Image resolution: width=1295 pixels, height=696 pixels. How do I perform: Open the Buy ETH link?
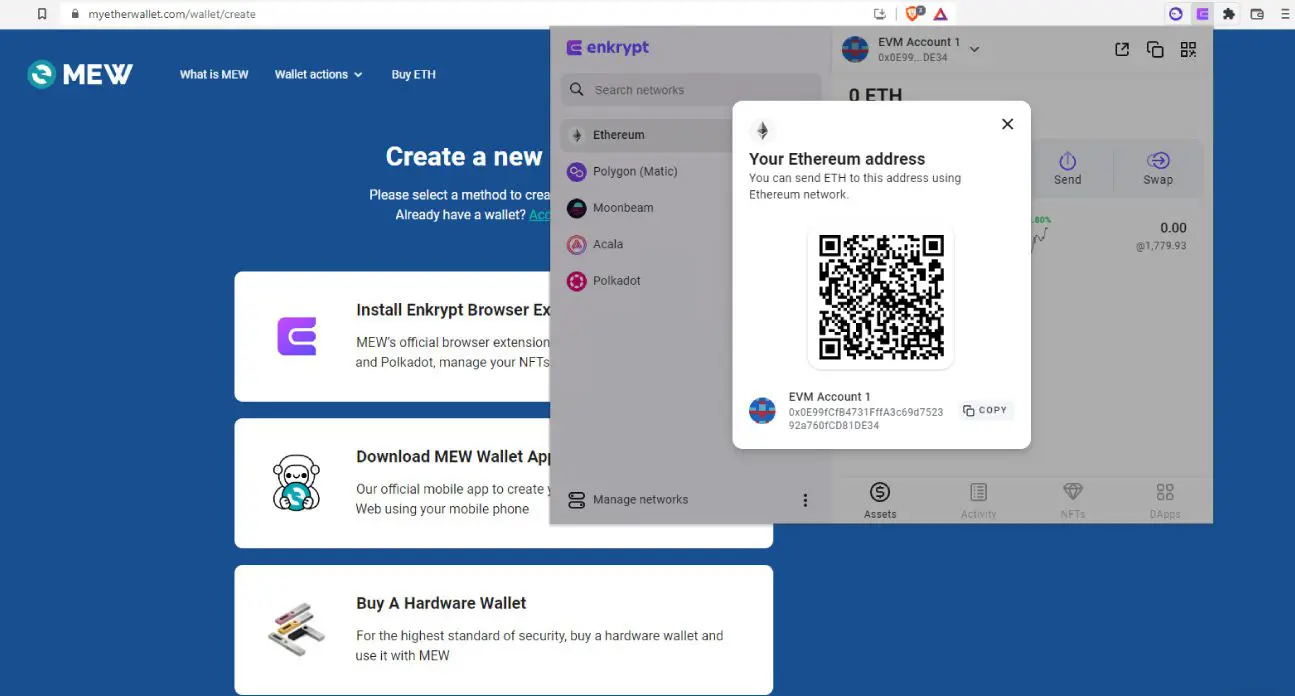coord(413,74)
